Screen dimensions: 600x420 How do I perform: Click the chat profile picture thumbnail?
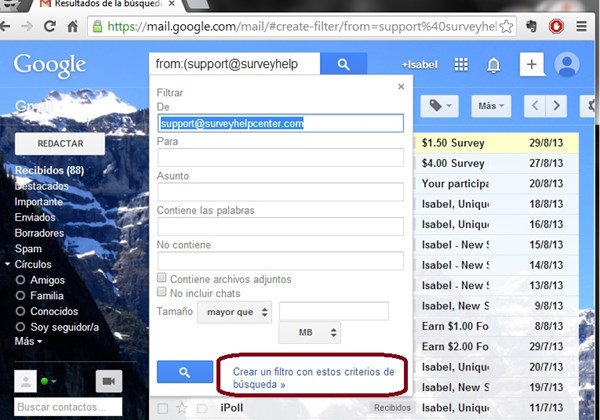(26, 381)
